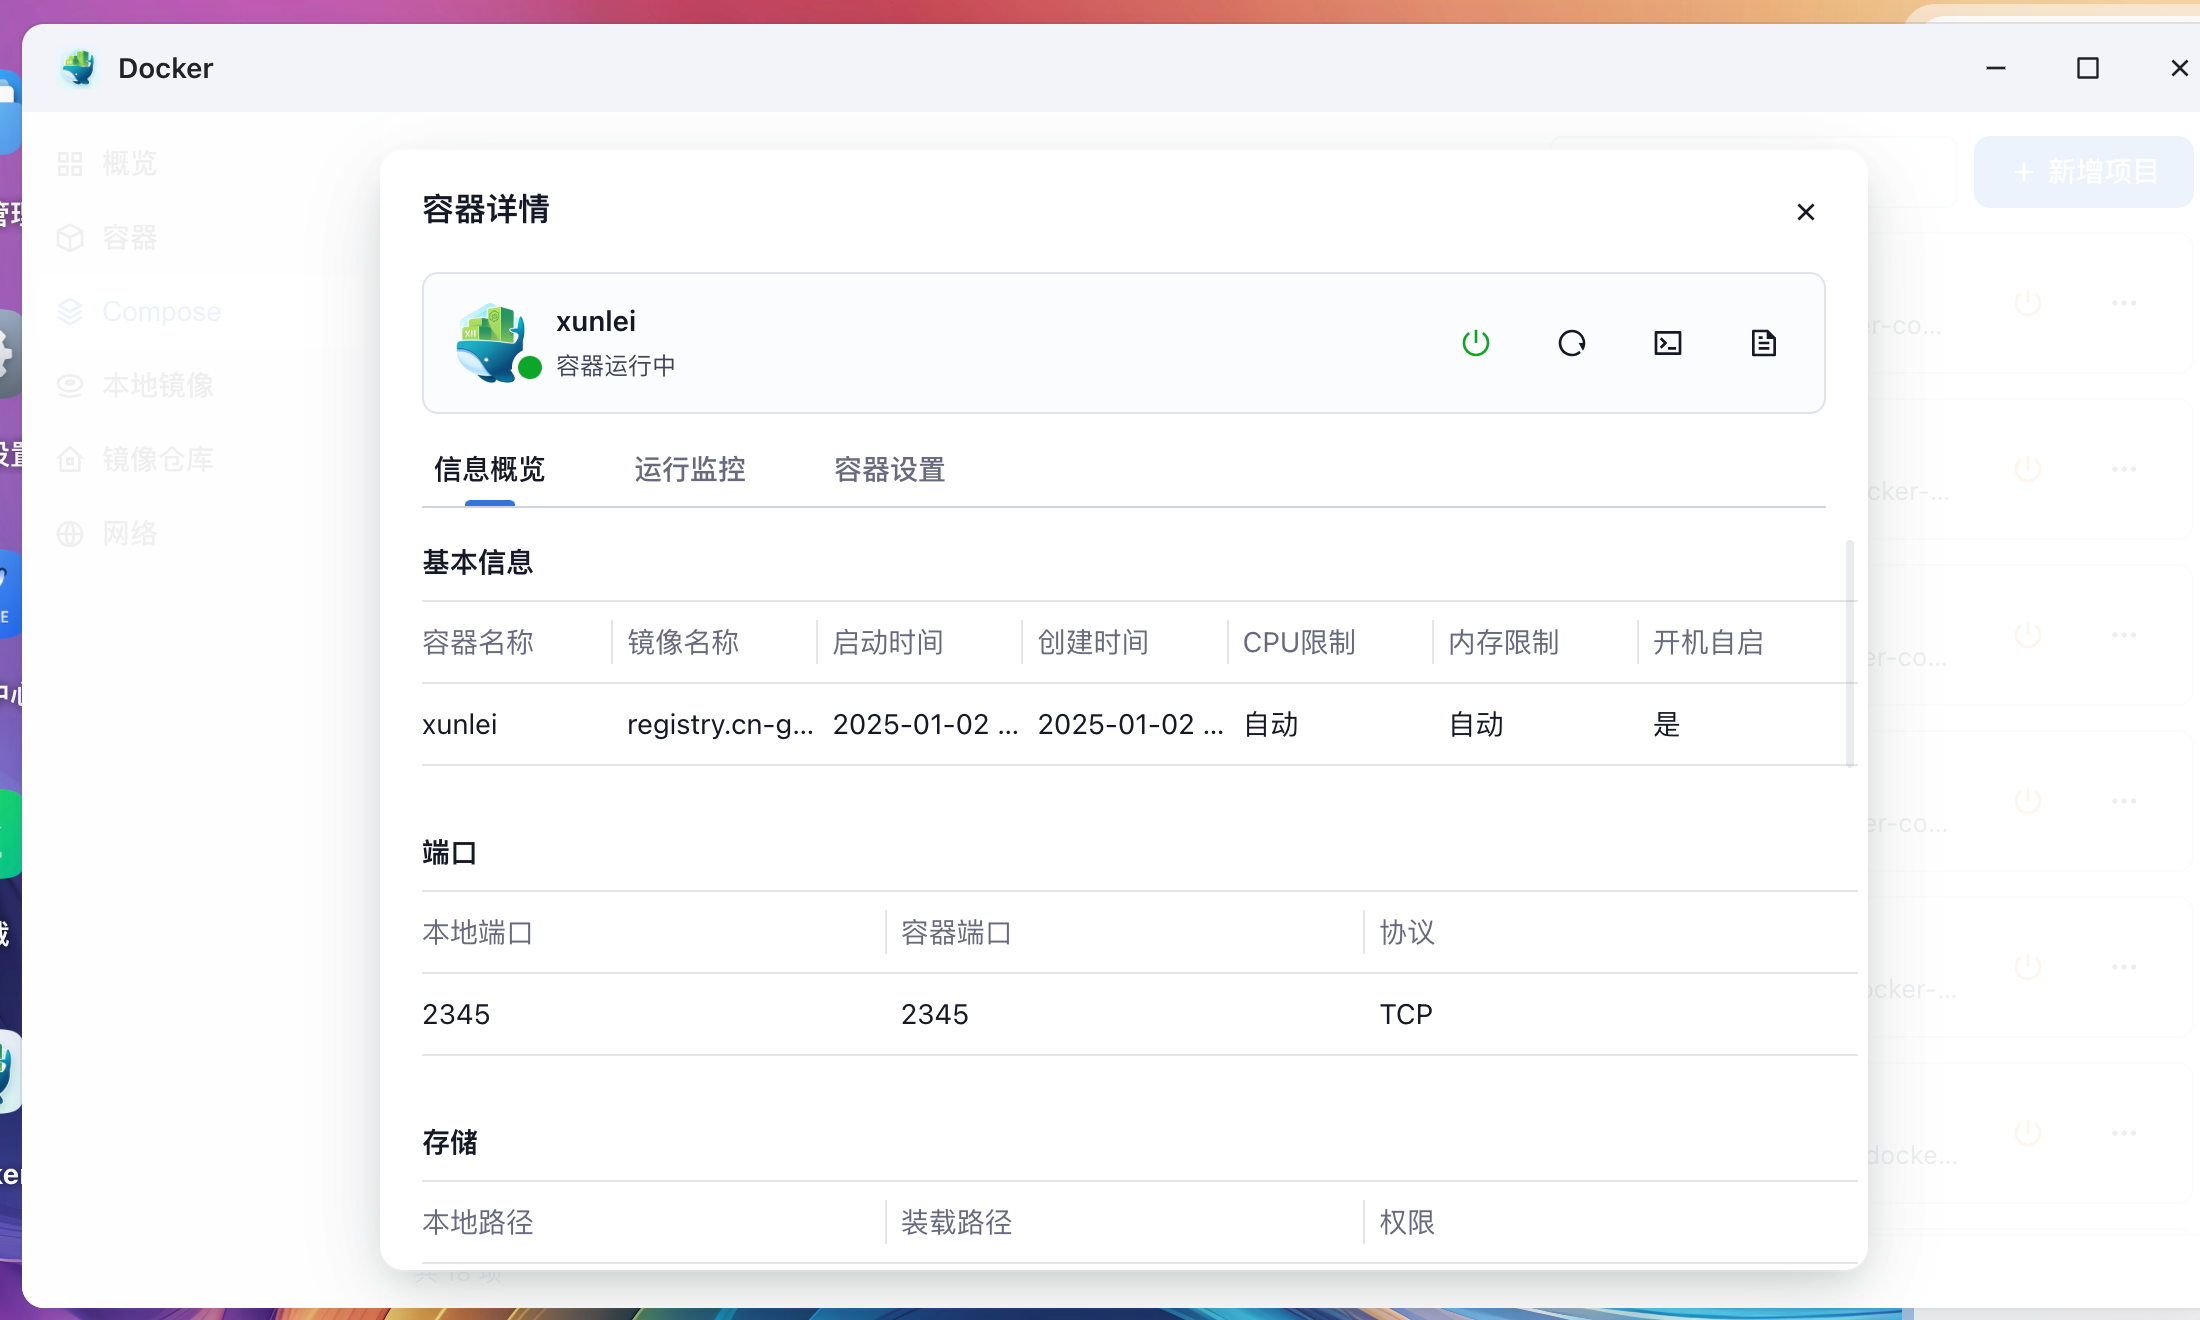Click the 权限 column header
Image resolution: width=2200 pixels, height=1320 pixels.
coord(1407,1222)
